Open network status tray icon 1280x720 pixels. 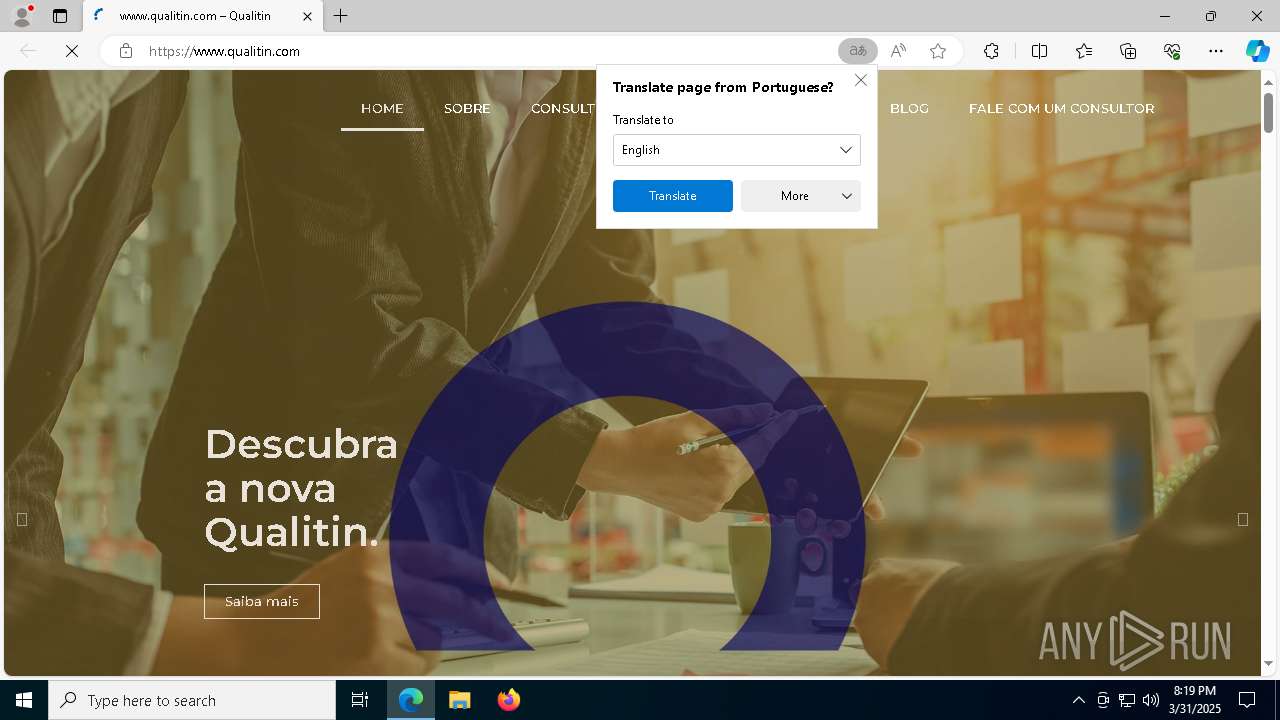(1127, 700)
